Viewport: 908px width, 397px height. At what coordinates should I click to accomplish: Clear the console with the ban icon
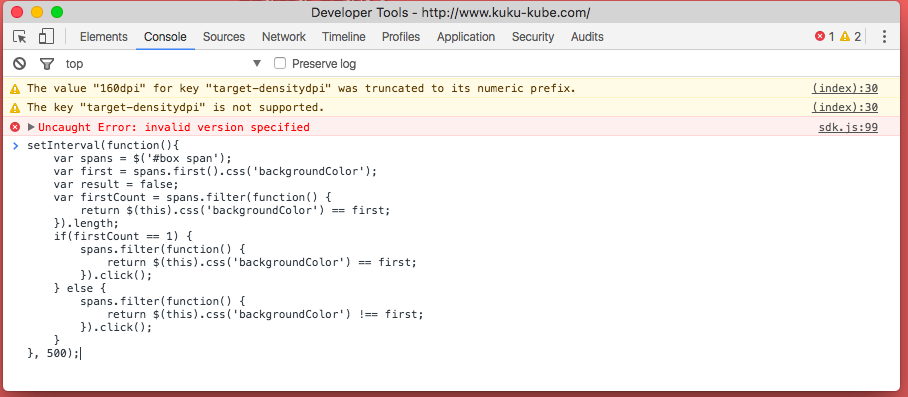click(x=20, y=64)
